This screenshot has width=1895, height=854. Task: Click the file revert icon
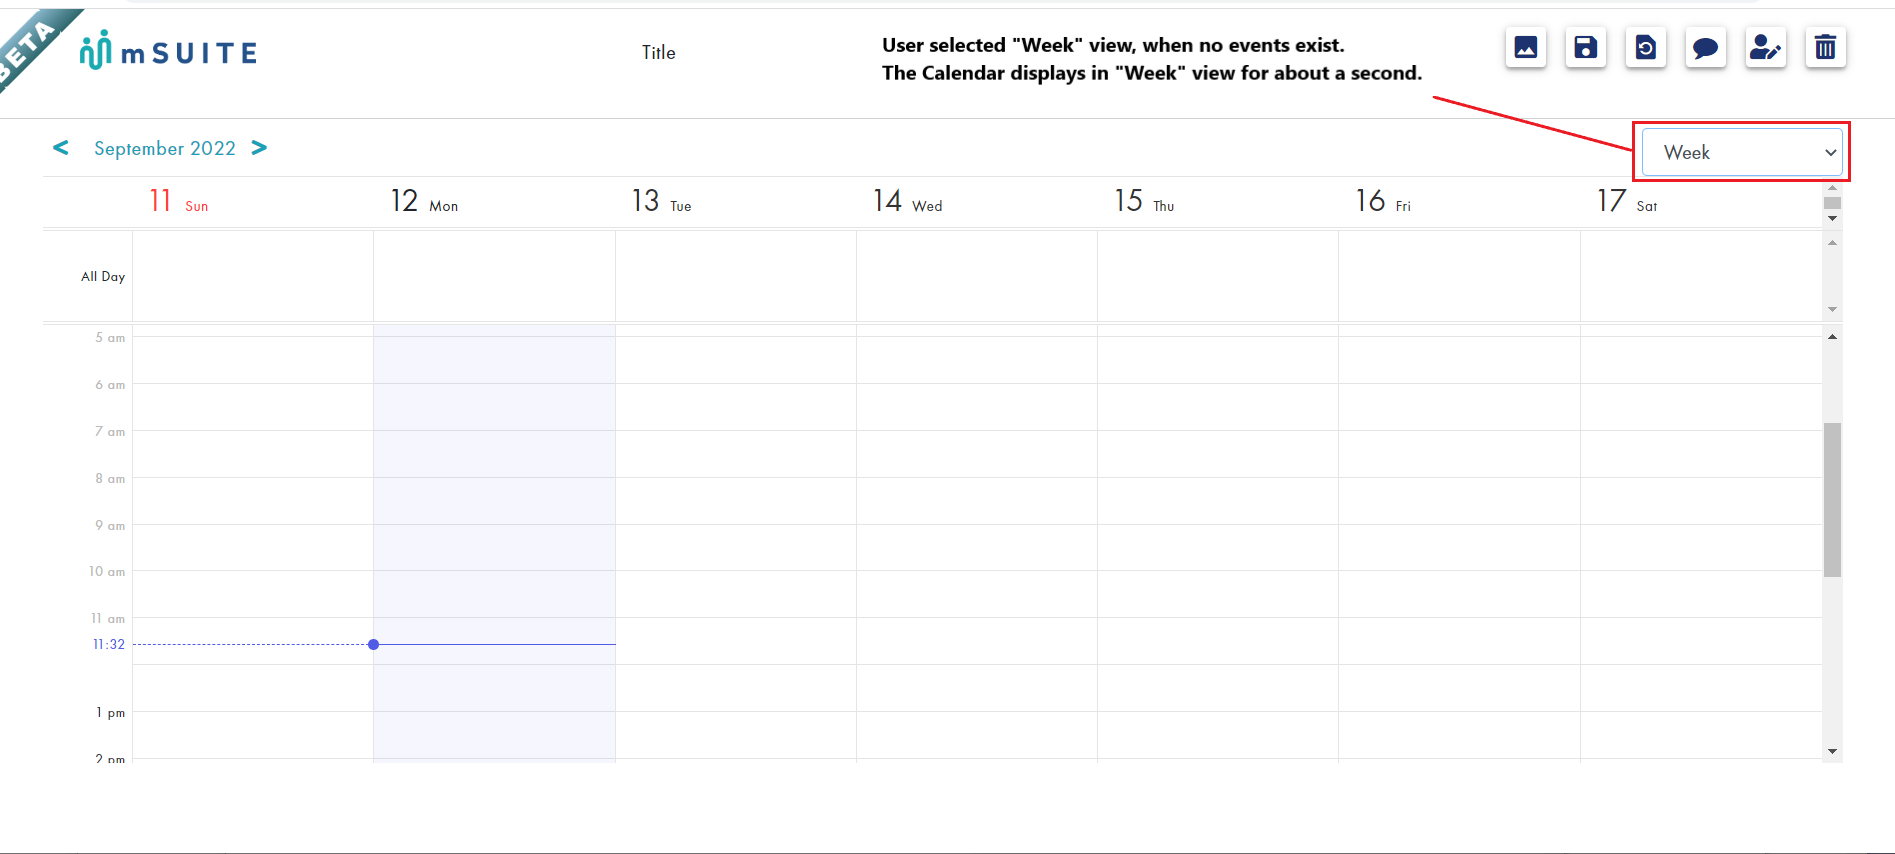coord(1645,47)
